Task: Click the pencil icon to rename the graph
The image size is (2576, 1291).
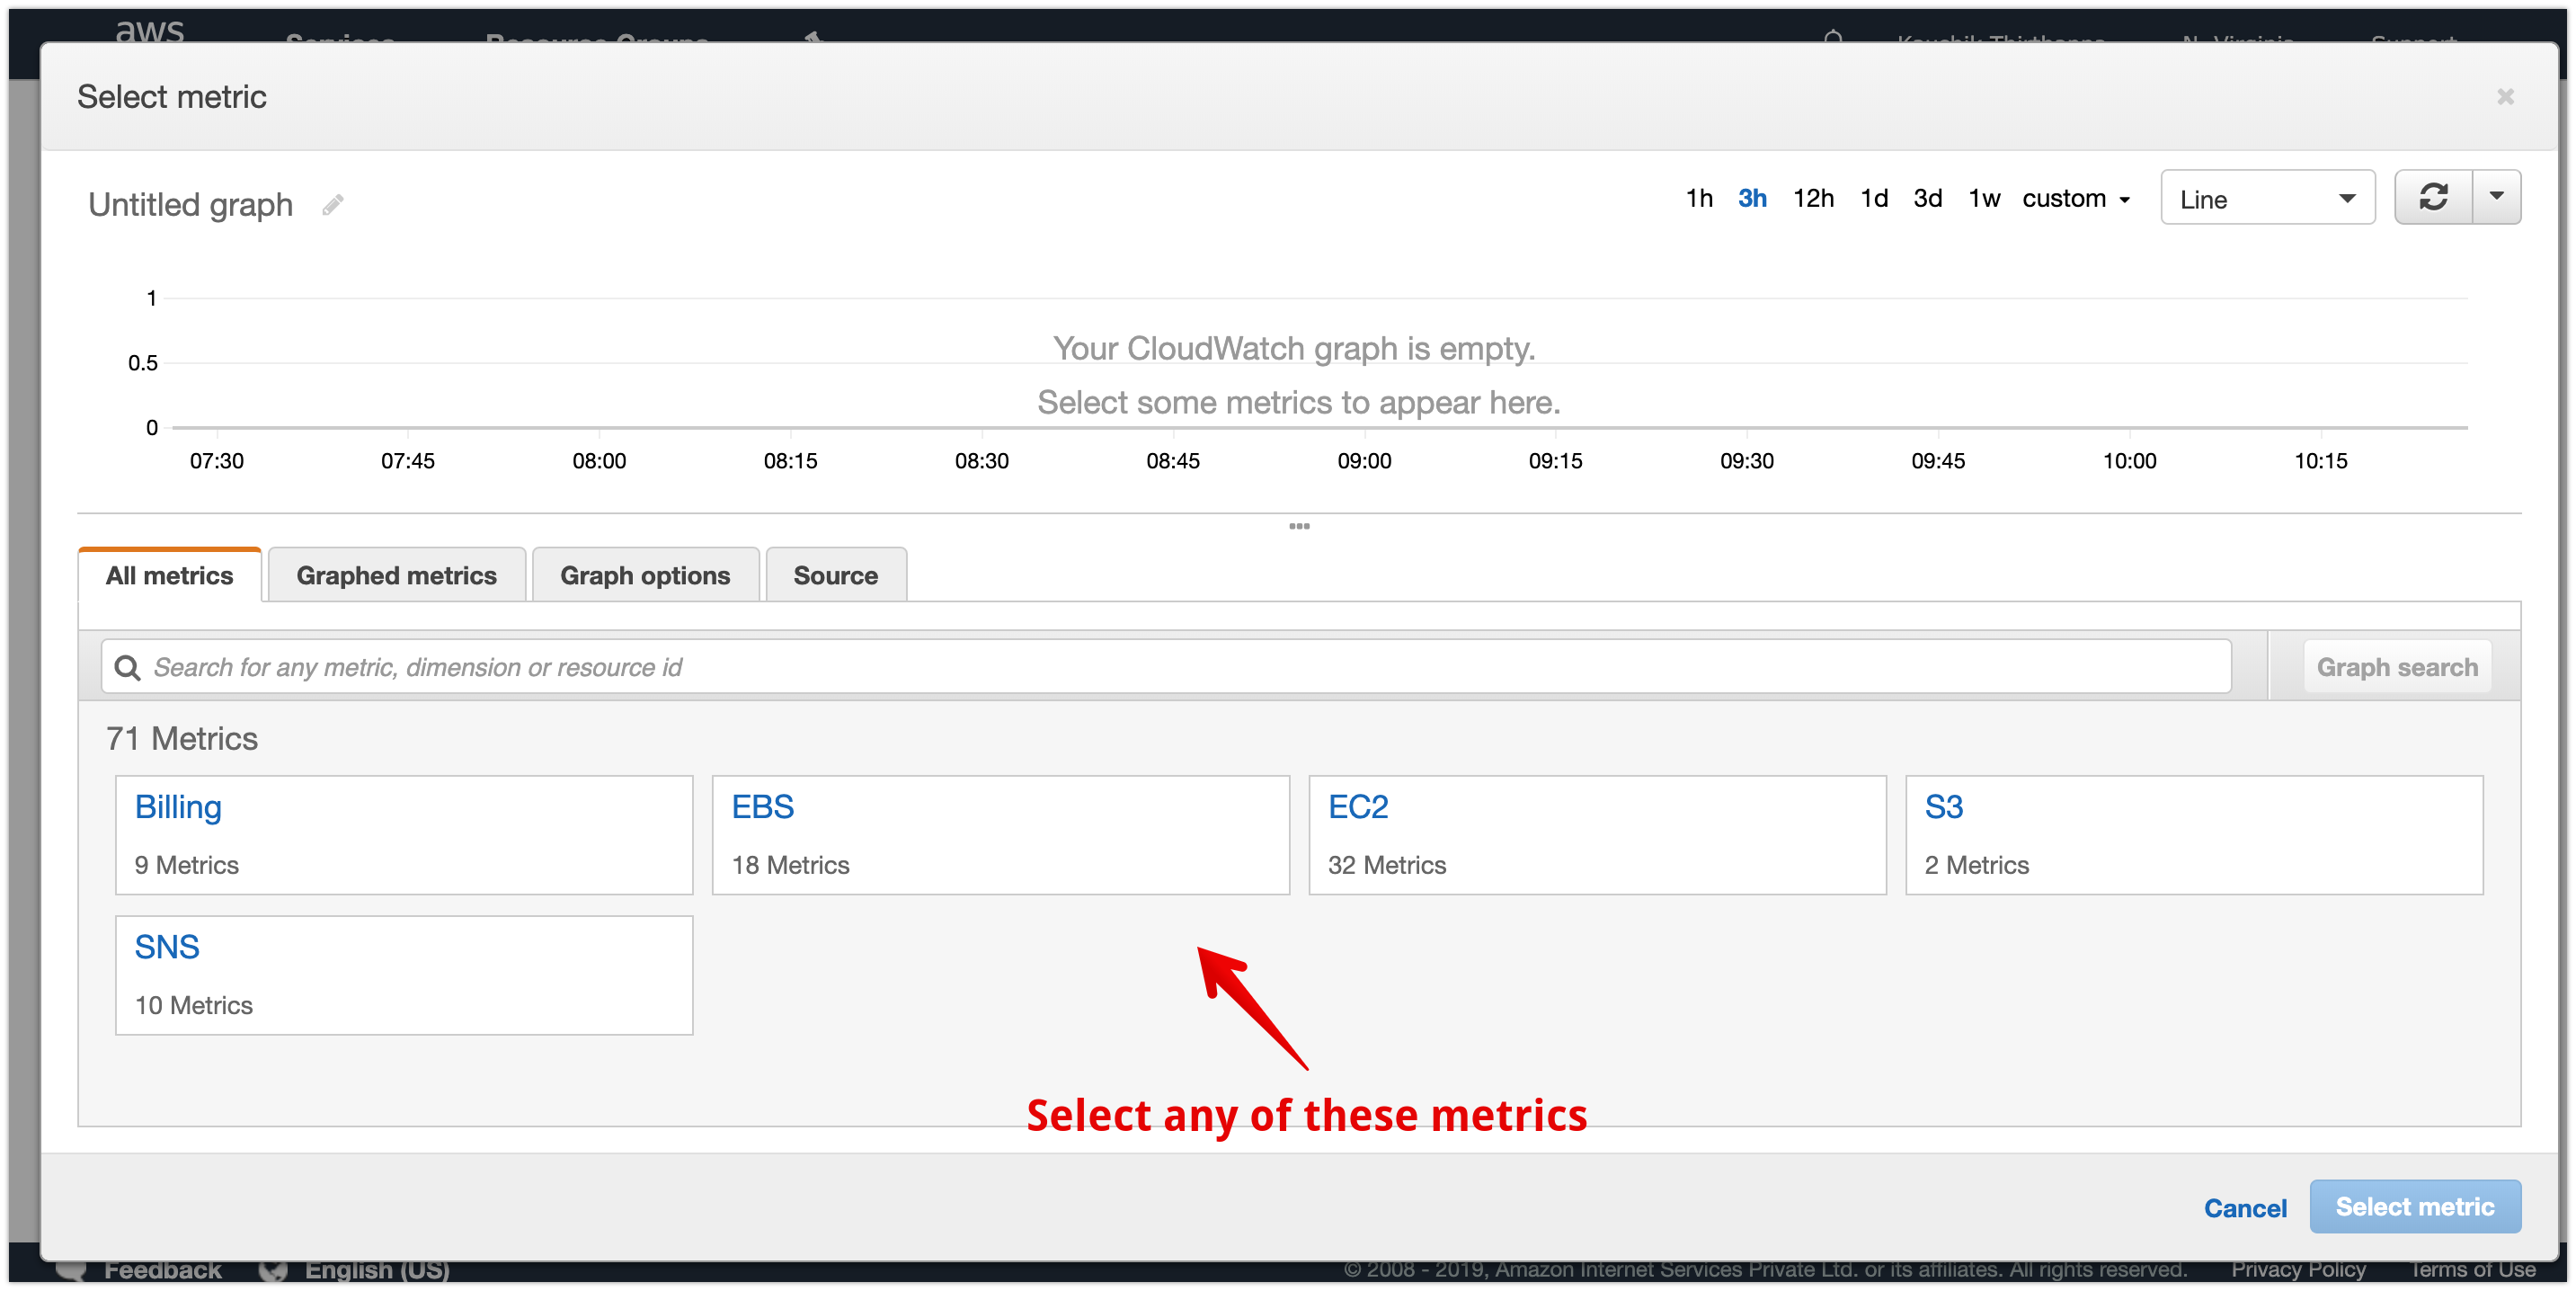Action: (333, 205)
